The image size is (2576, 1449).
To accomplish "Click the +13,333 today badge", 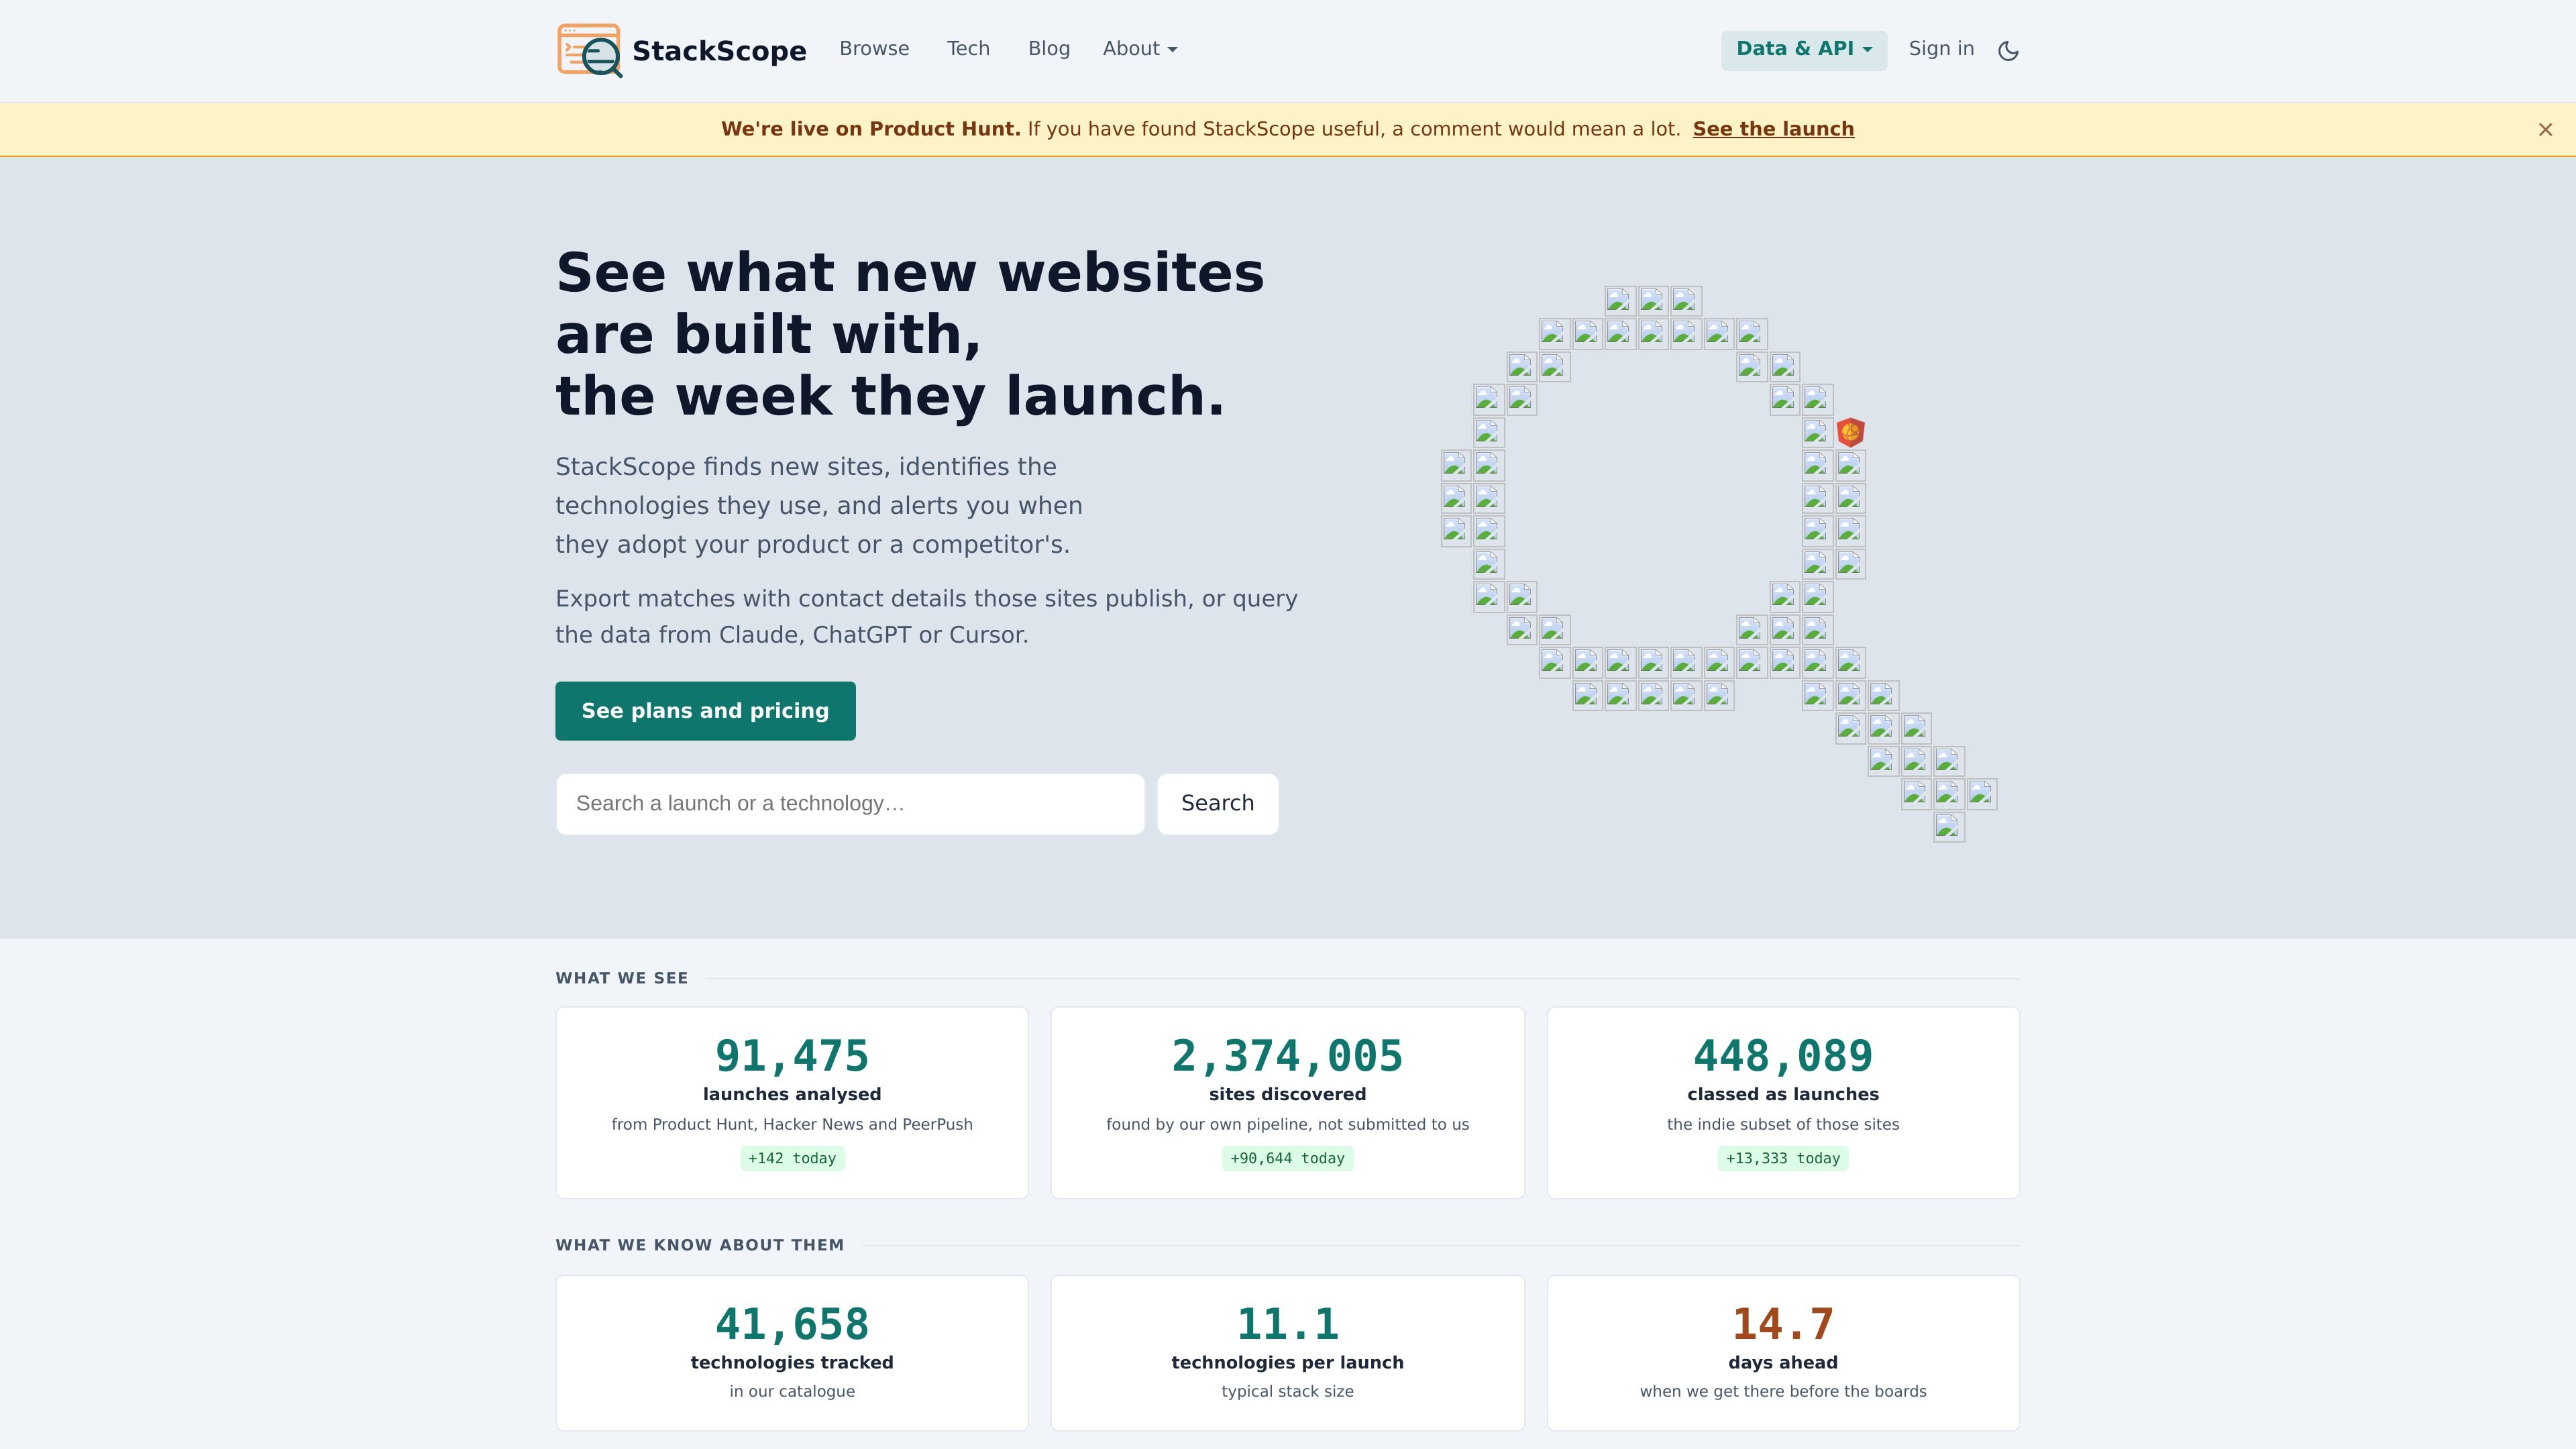I will point(1783,1158).
